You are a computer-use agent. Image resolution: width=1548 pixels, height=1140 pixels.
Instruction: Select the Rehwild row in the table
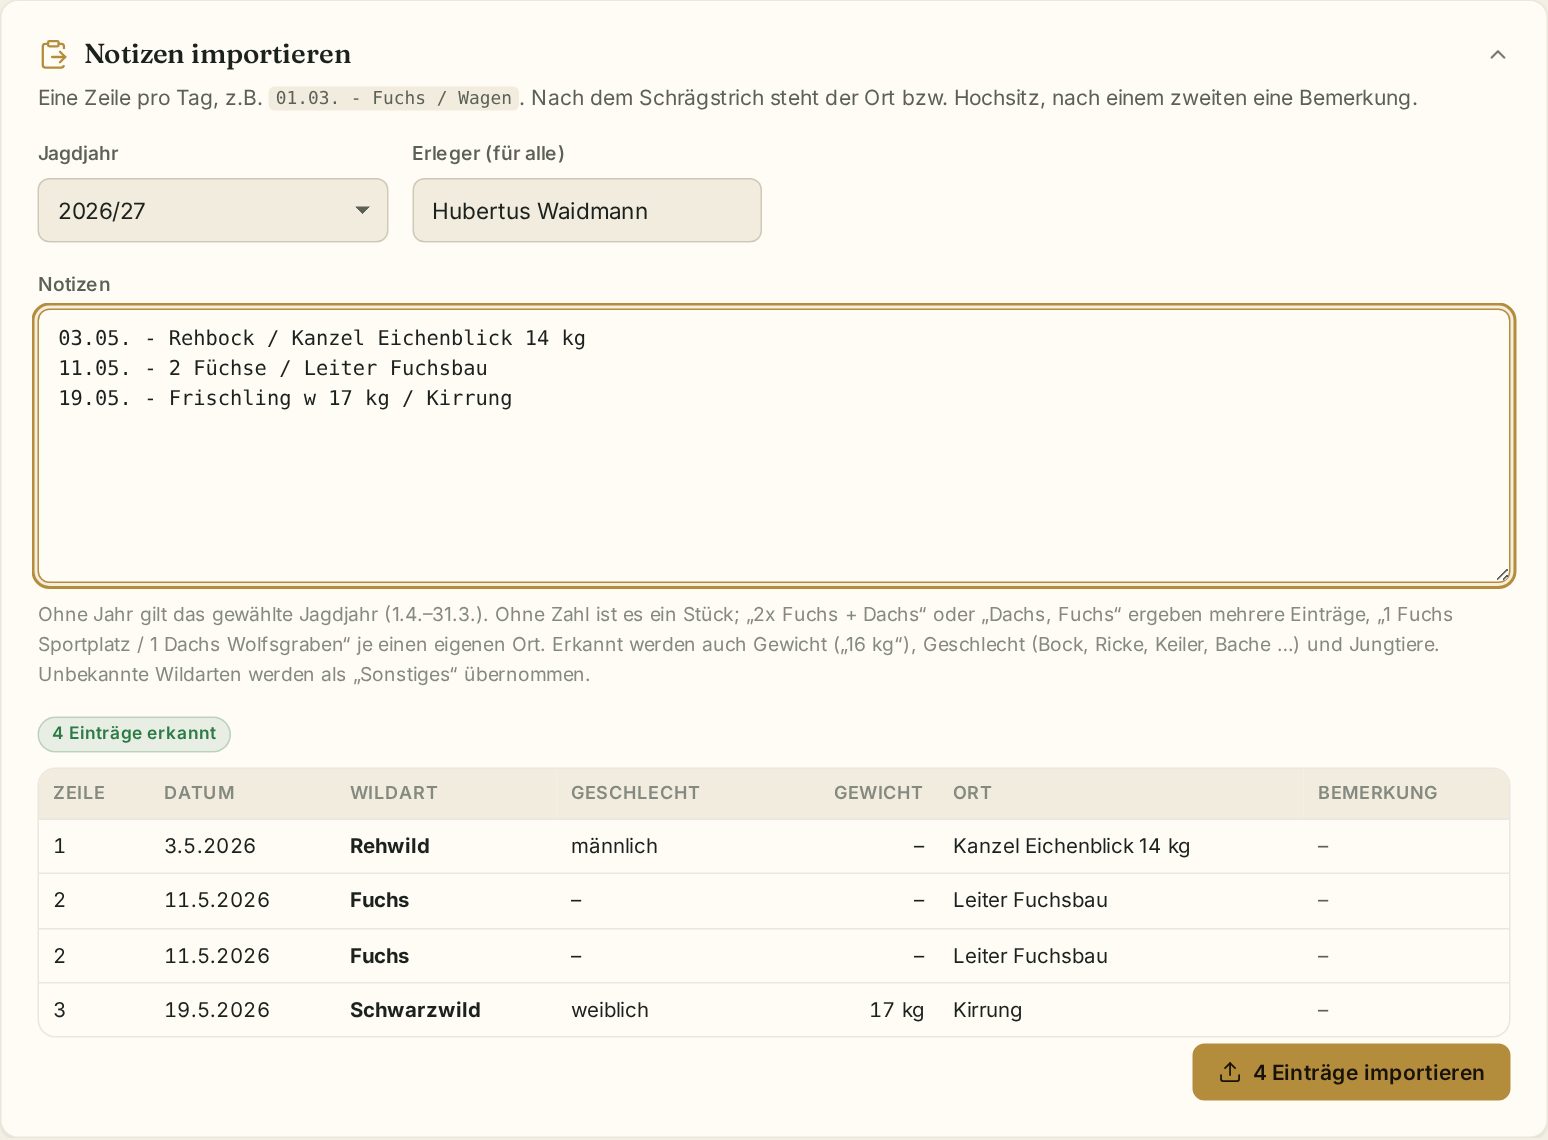point(774,846)
